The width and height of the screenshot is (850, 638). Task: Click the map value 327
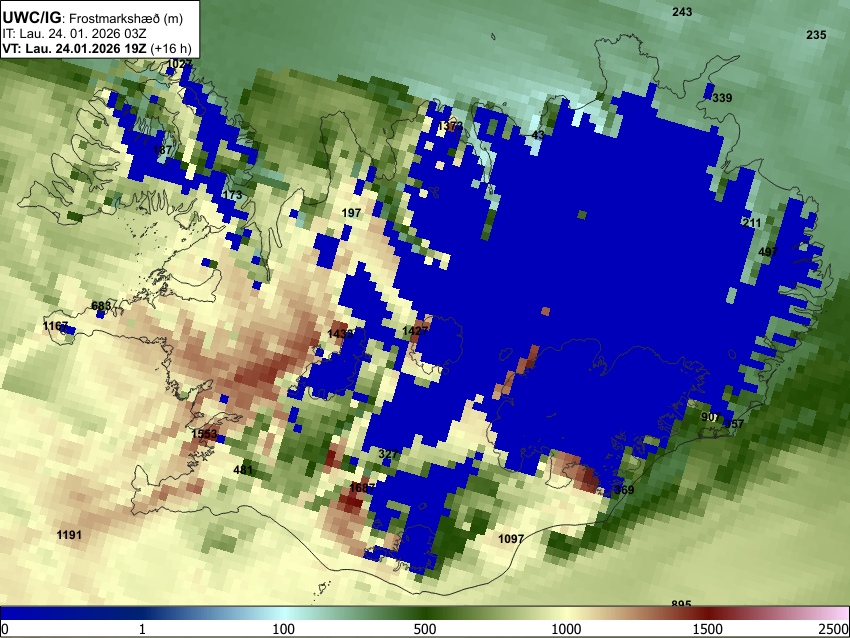click(388, 454)
